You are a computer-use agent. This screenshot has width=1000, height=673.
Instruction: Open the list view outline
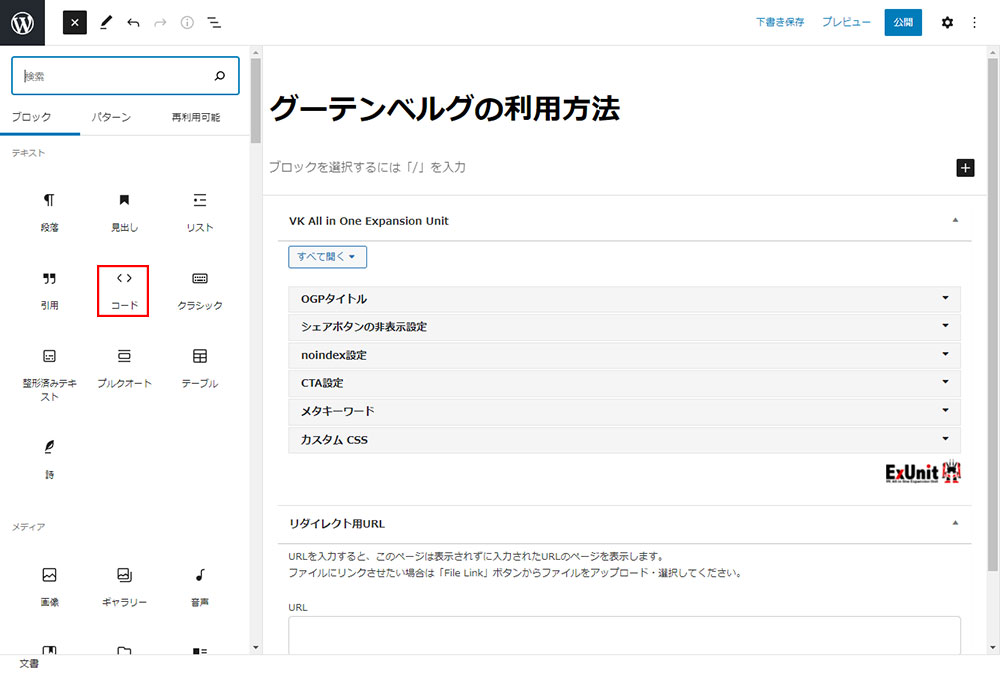point(214,22)
